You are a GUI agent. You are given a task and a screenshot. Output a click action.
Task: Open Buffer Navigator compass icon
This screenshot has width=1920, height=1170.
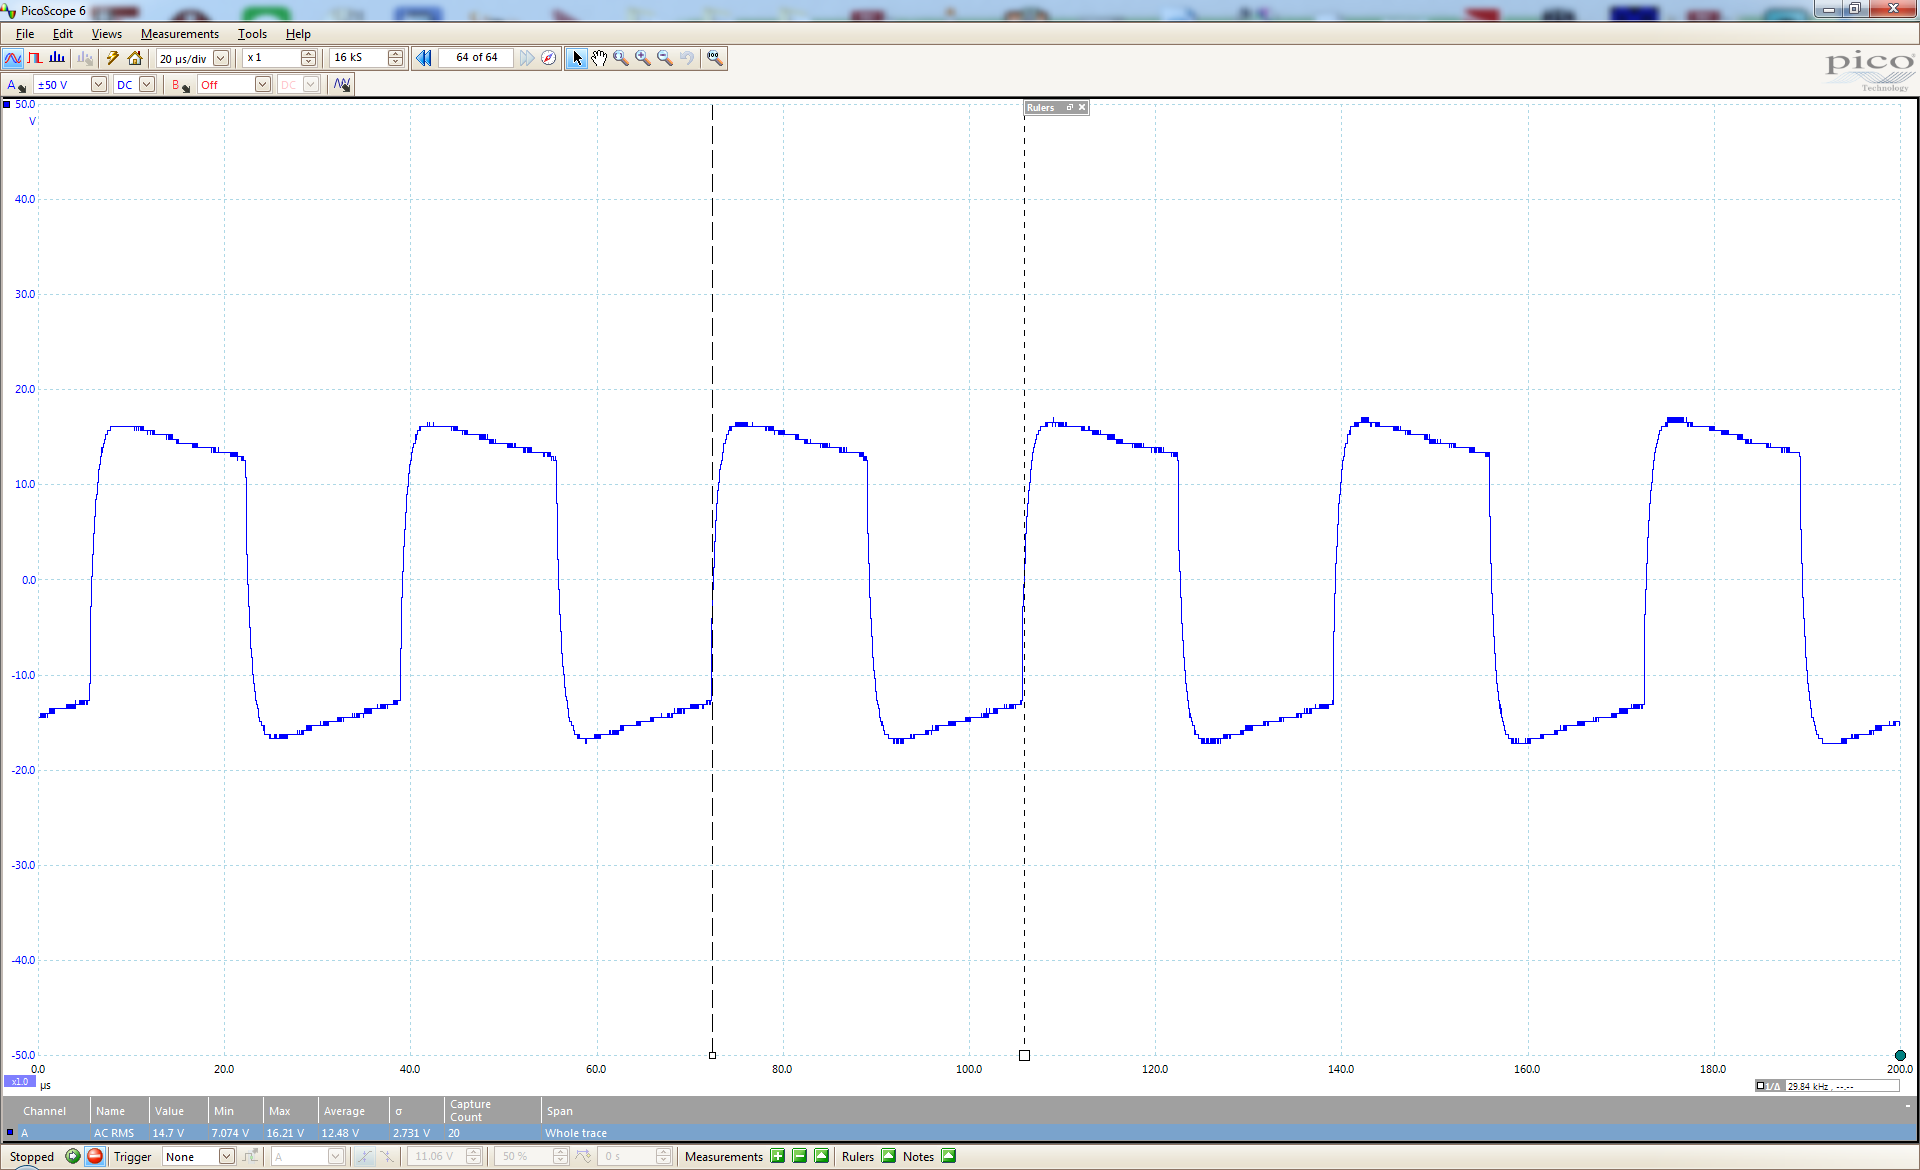(549, 58)
